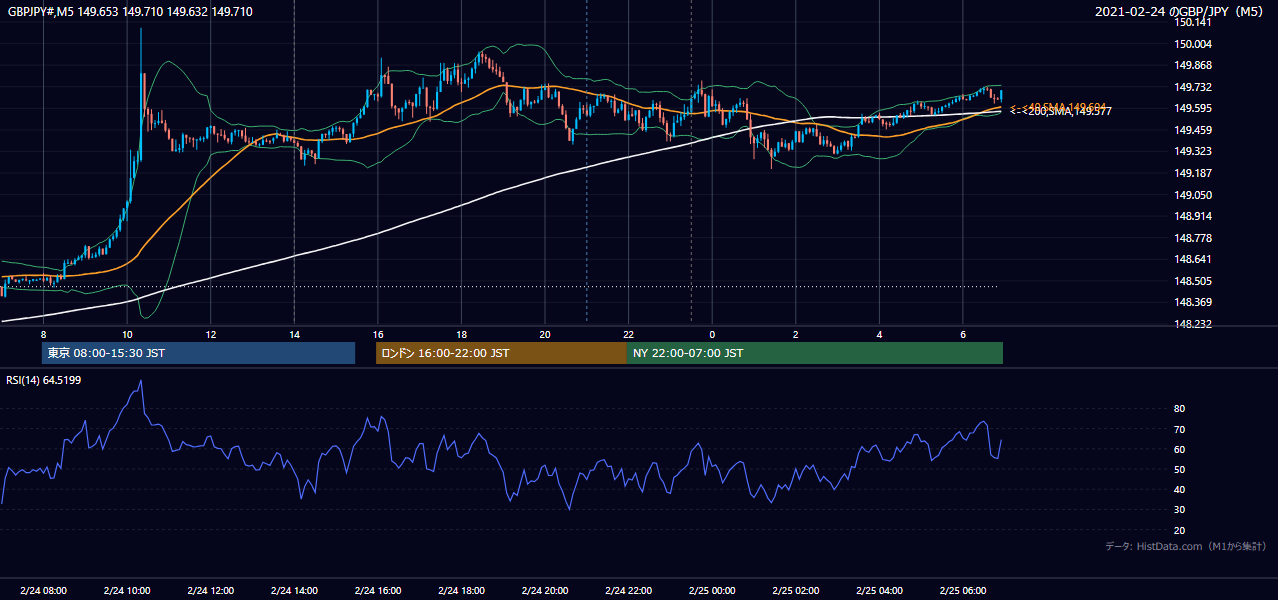
Task: Click price axis label 148.914
Action: (x=1193, y=216)
